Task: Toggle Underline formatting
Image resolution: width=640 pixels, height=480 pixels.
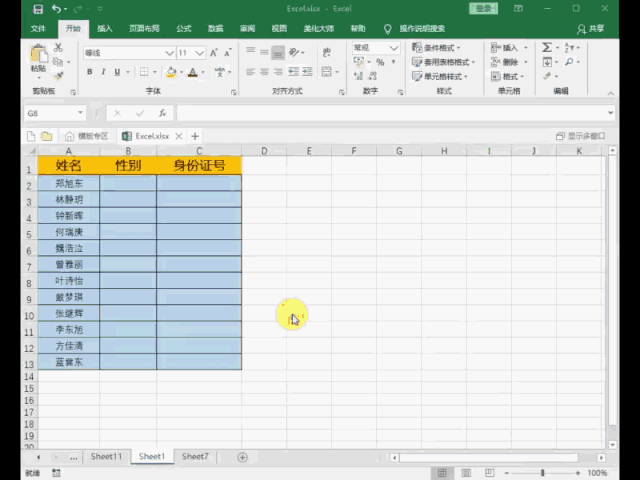Action: click(117, 72)
